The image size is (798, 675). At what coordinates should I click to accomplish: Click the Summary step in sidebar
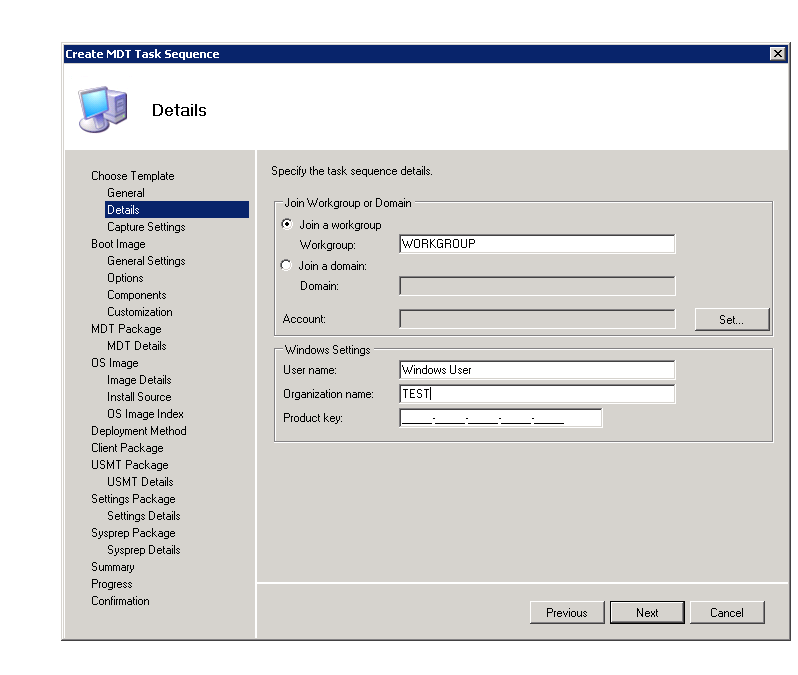pyautogui.click(x=112, y=567)
